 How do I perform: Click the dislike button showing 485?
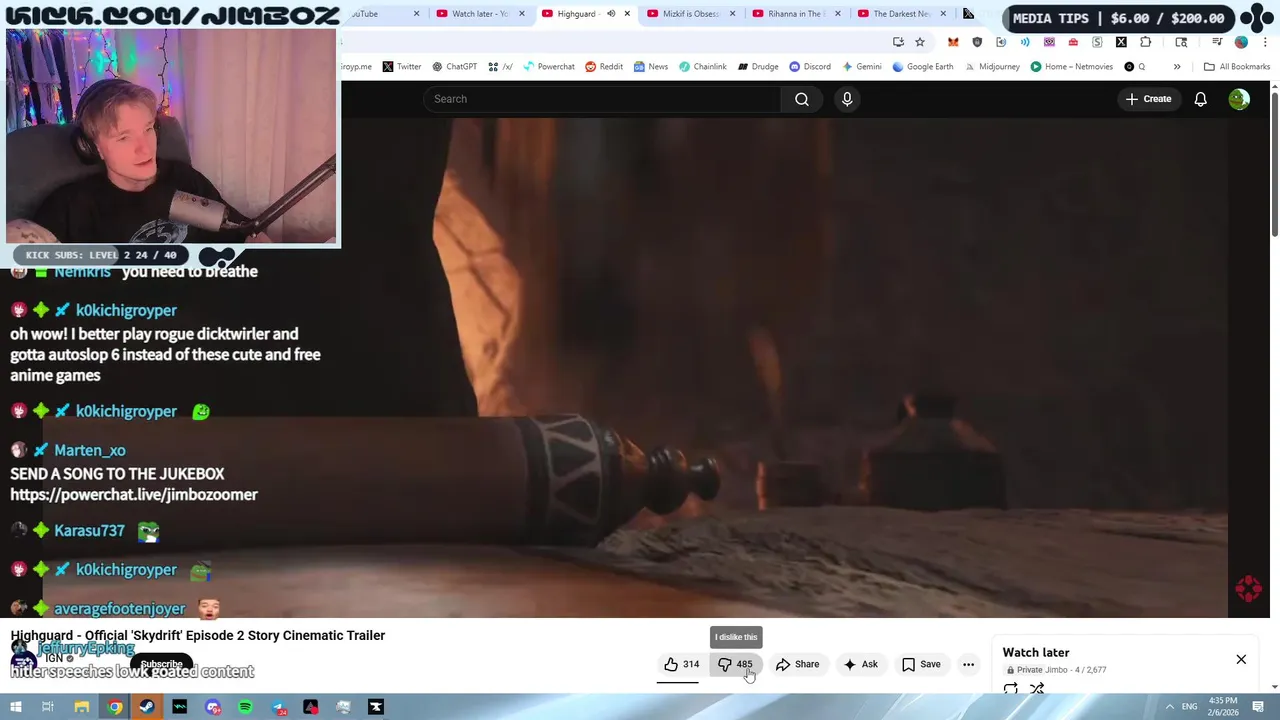tap(735, 664)
